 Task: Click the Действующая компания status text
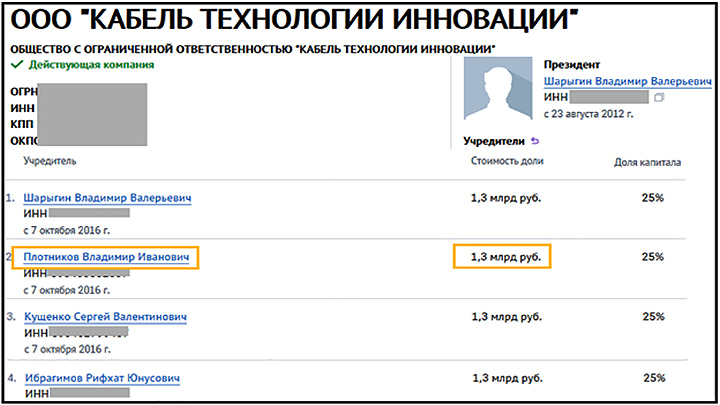click(x=91, y=64)
